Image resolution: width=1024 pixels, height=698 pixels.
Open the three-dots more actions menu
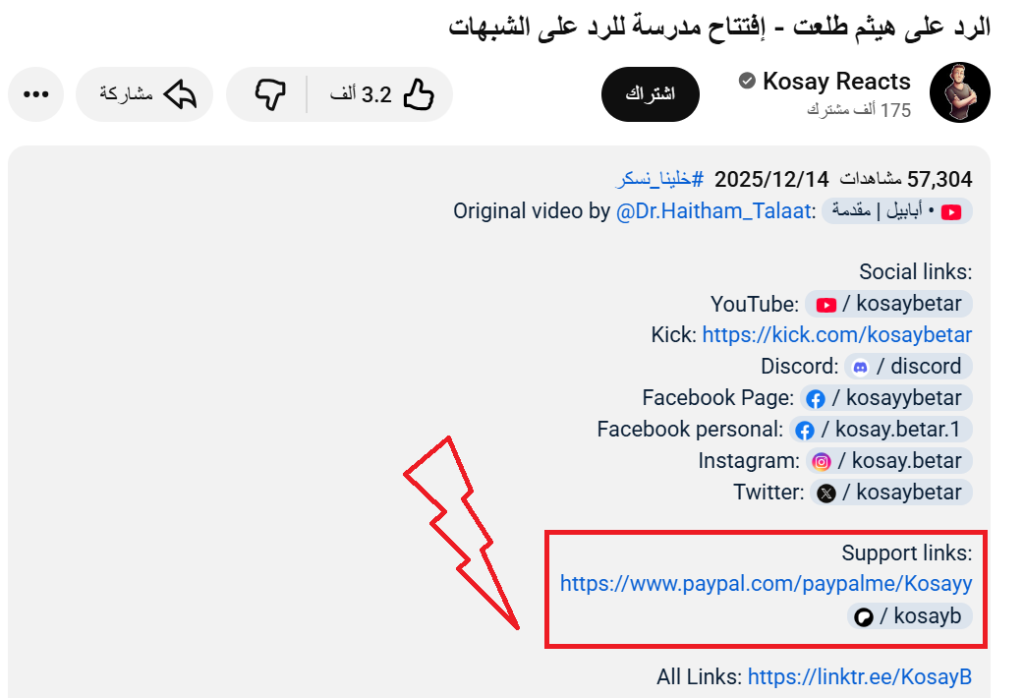[x=36, y=95]
